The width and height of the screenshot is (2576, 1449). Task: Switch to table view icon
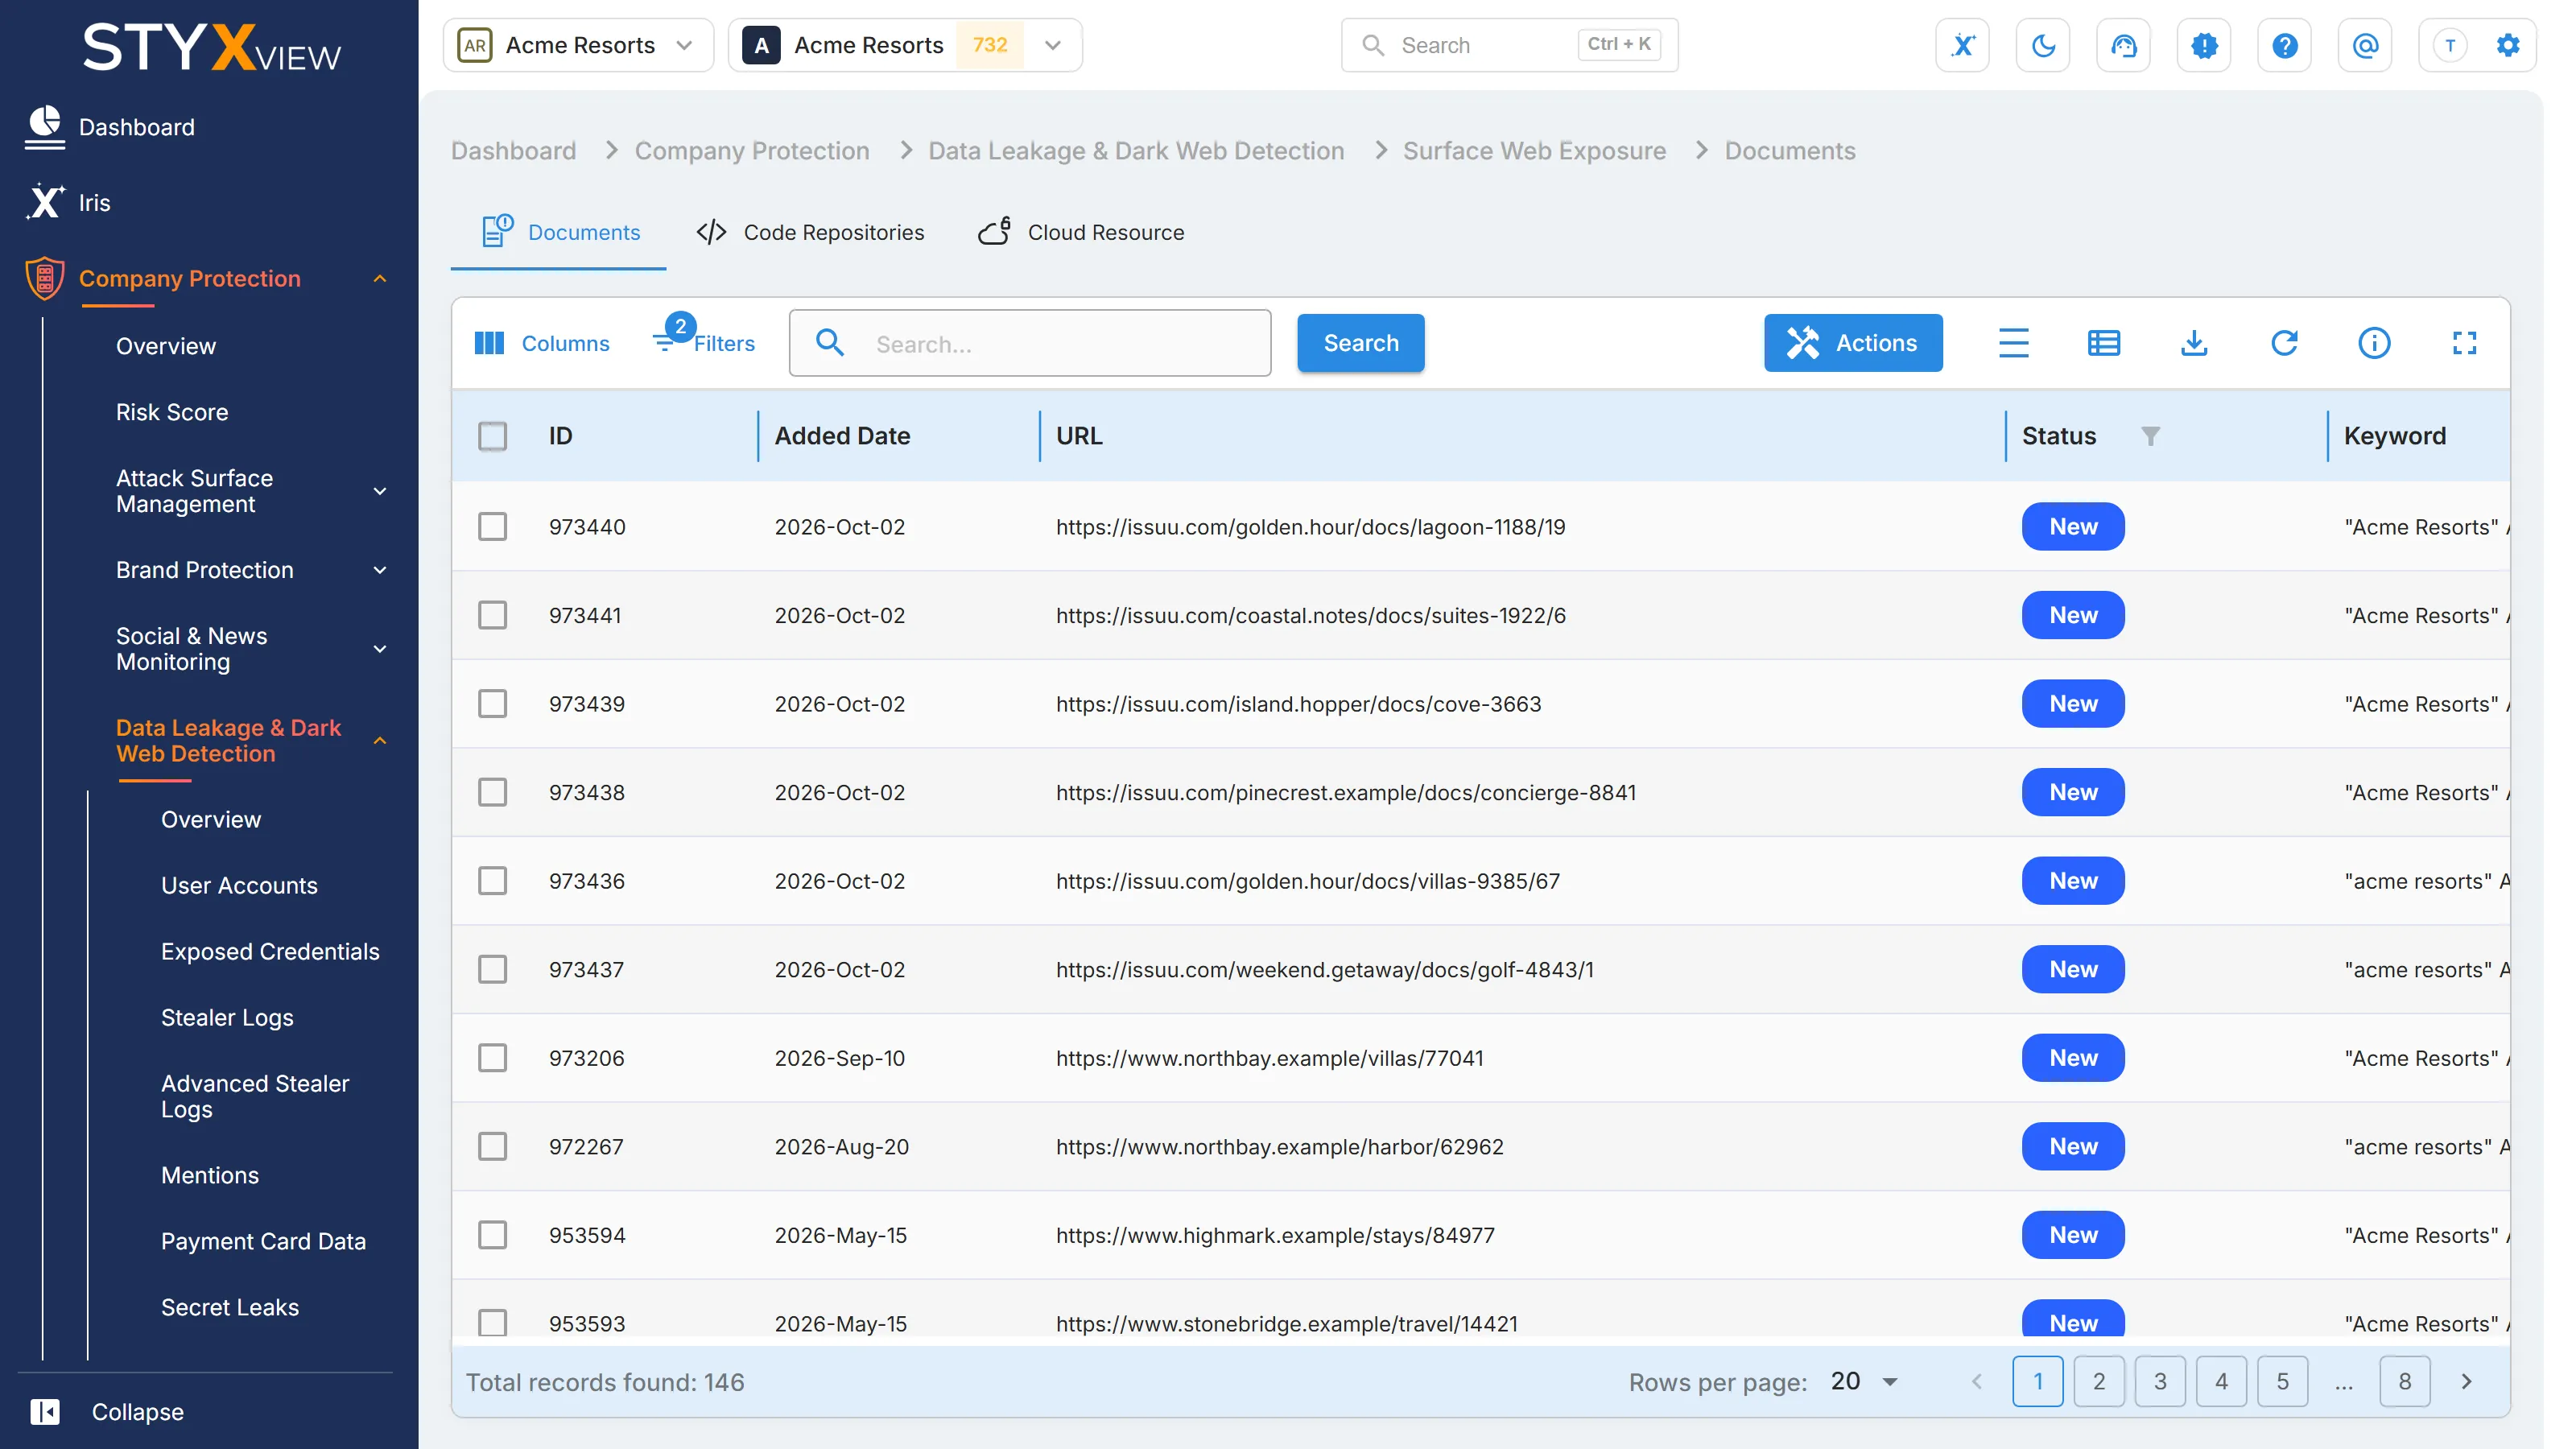[2103, 343]
